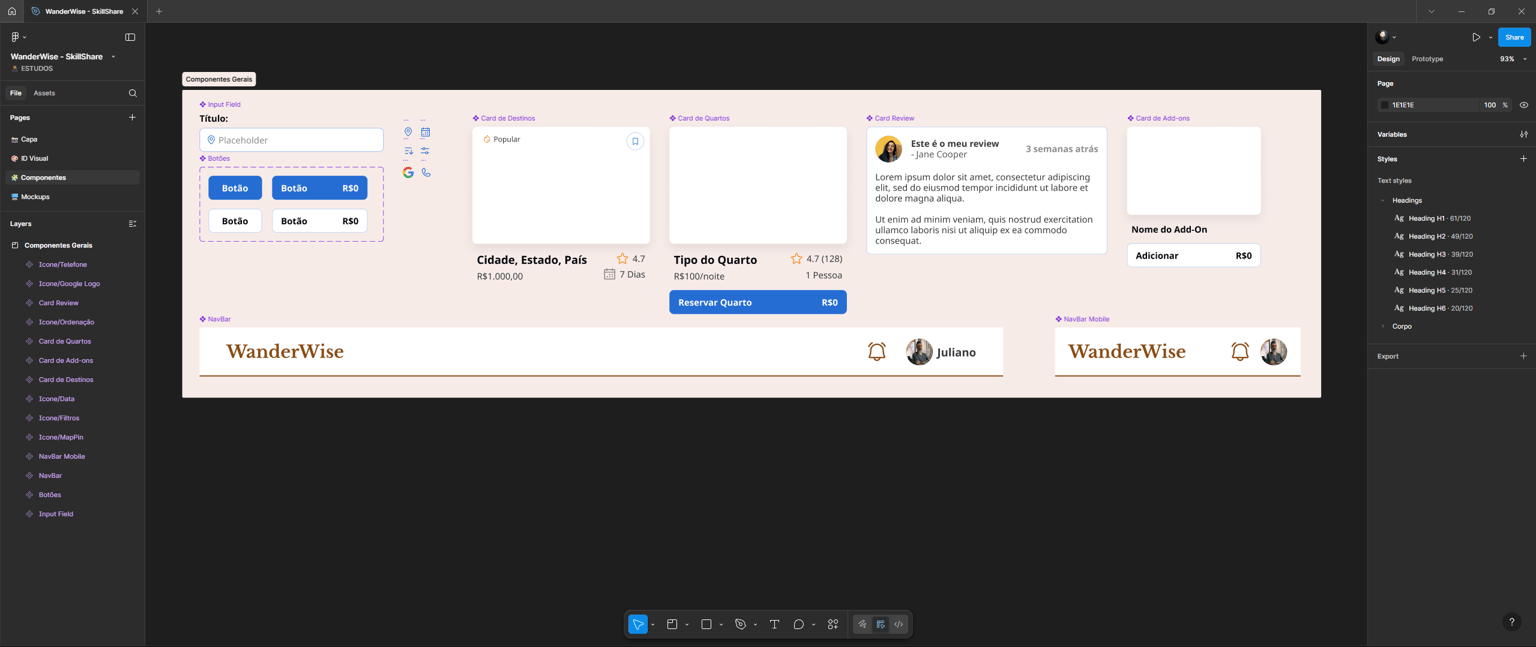
Task: Select the Comment tool
Action: coord(798,624)
